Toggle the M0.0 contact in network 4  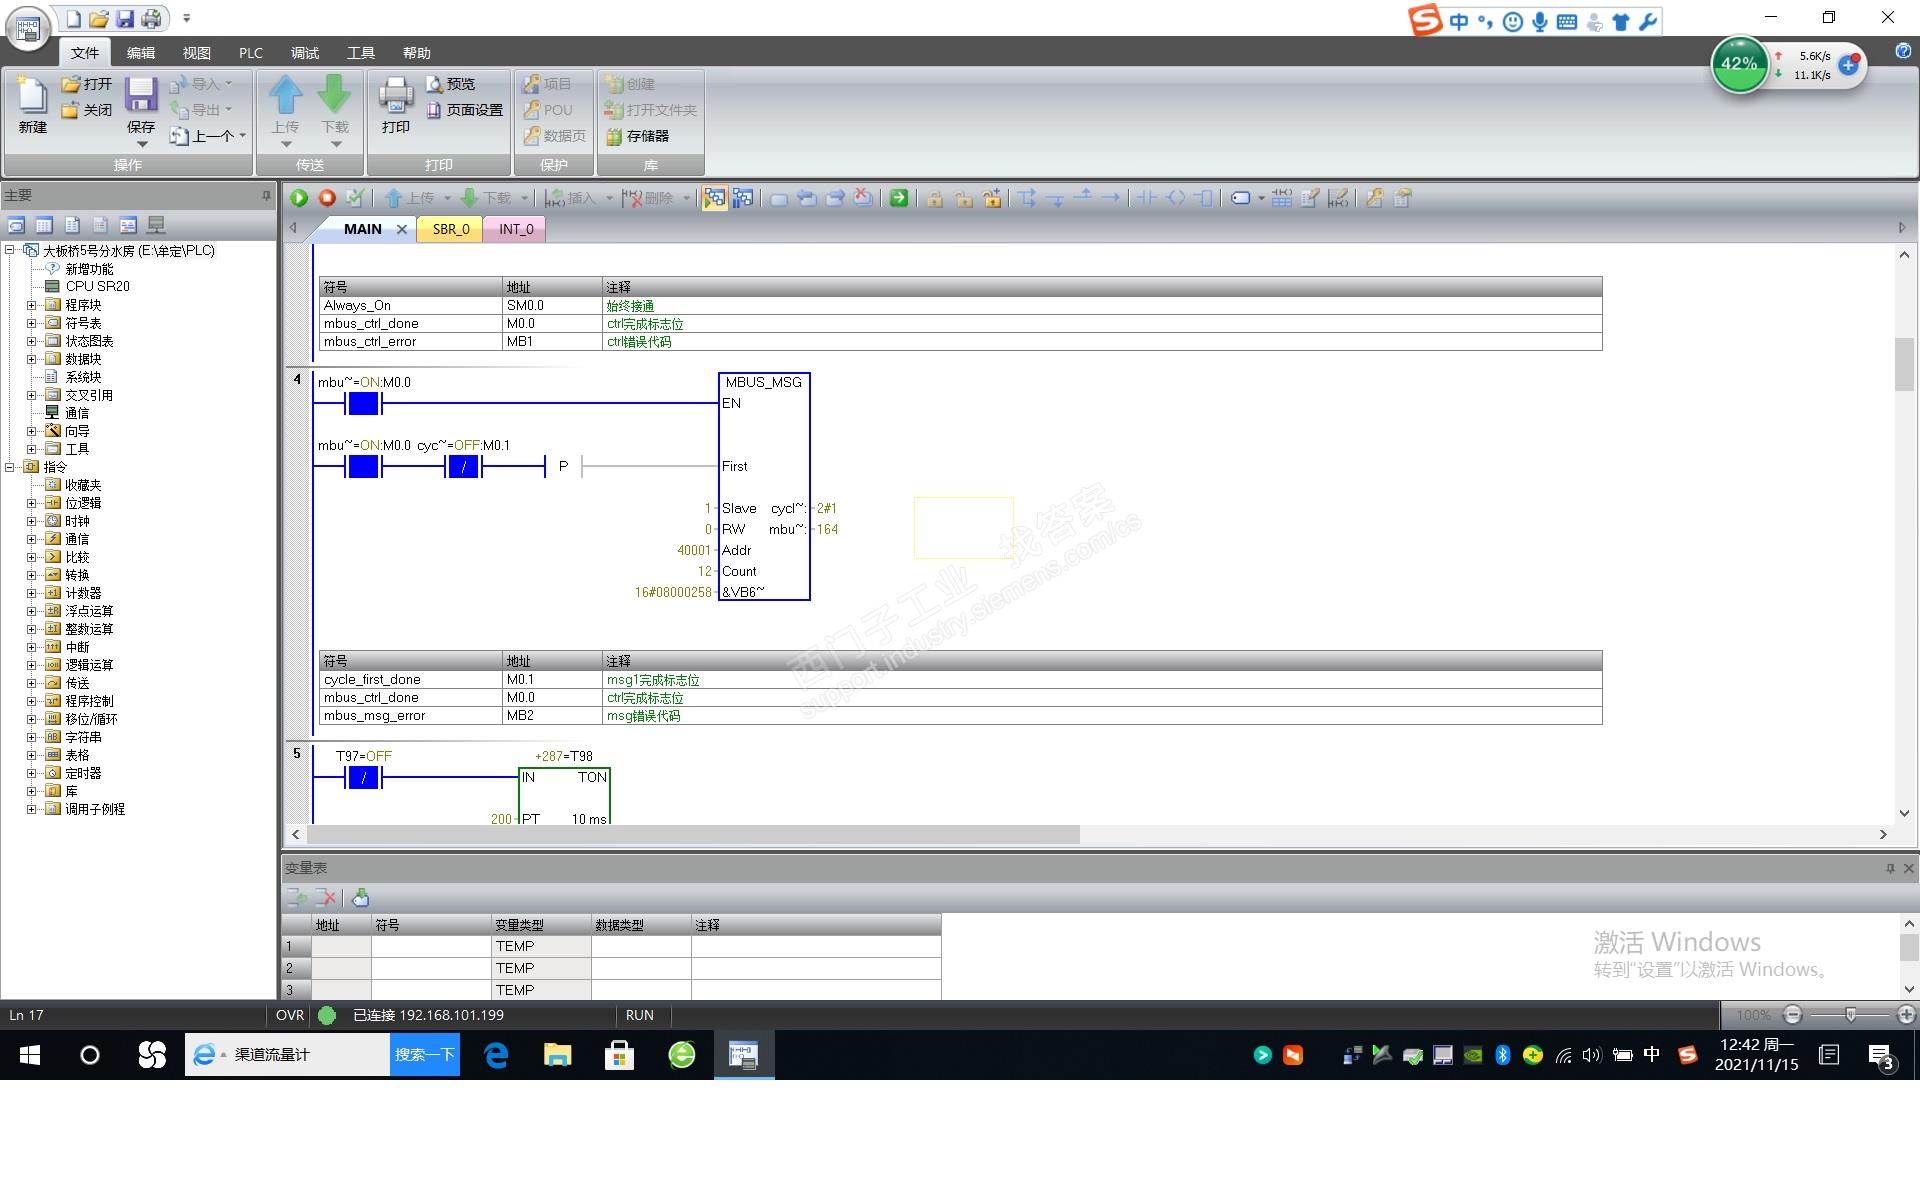(363, 404)
